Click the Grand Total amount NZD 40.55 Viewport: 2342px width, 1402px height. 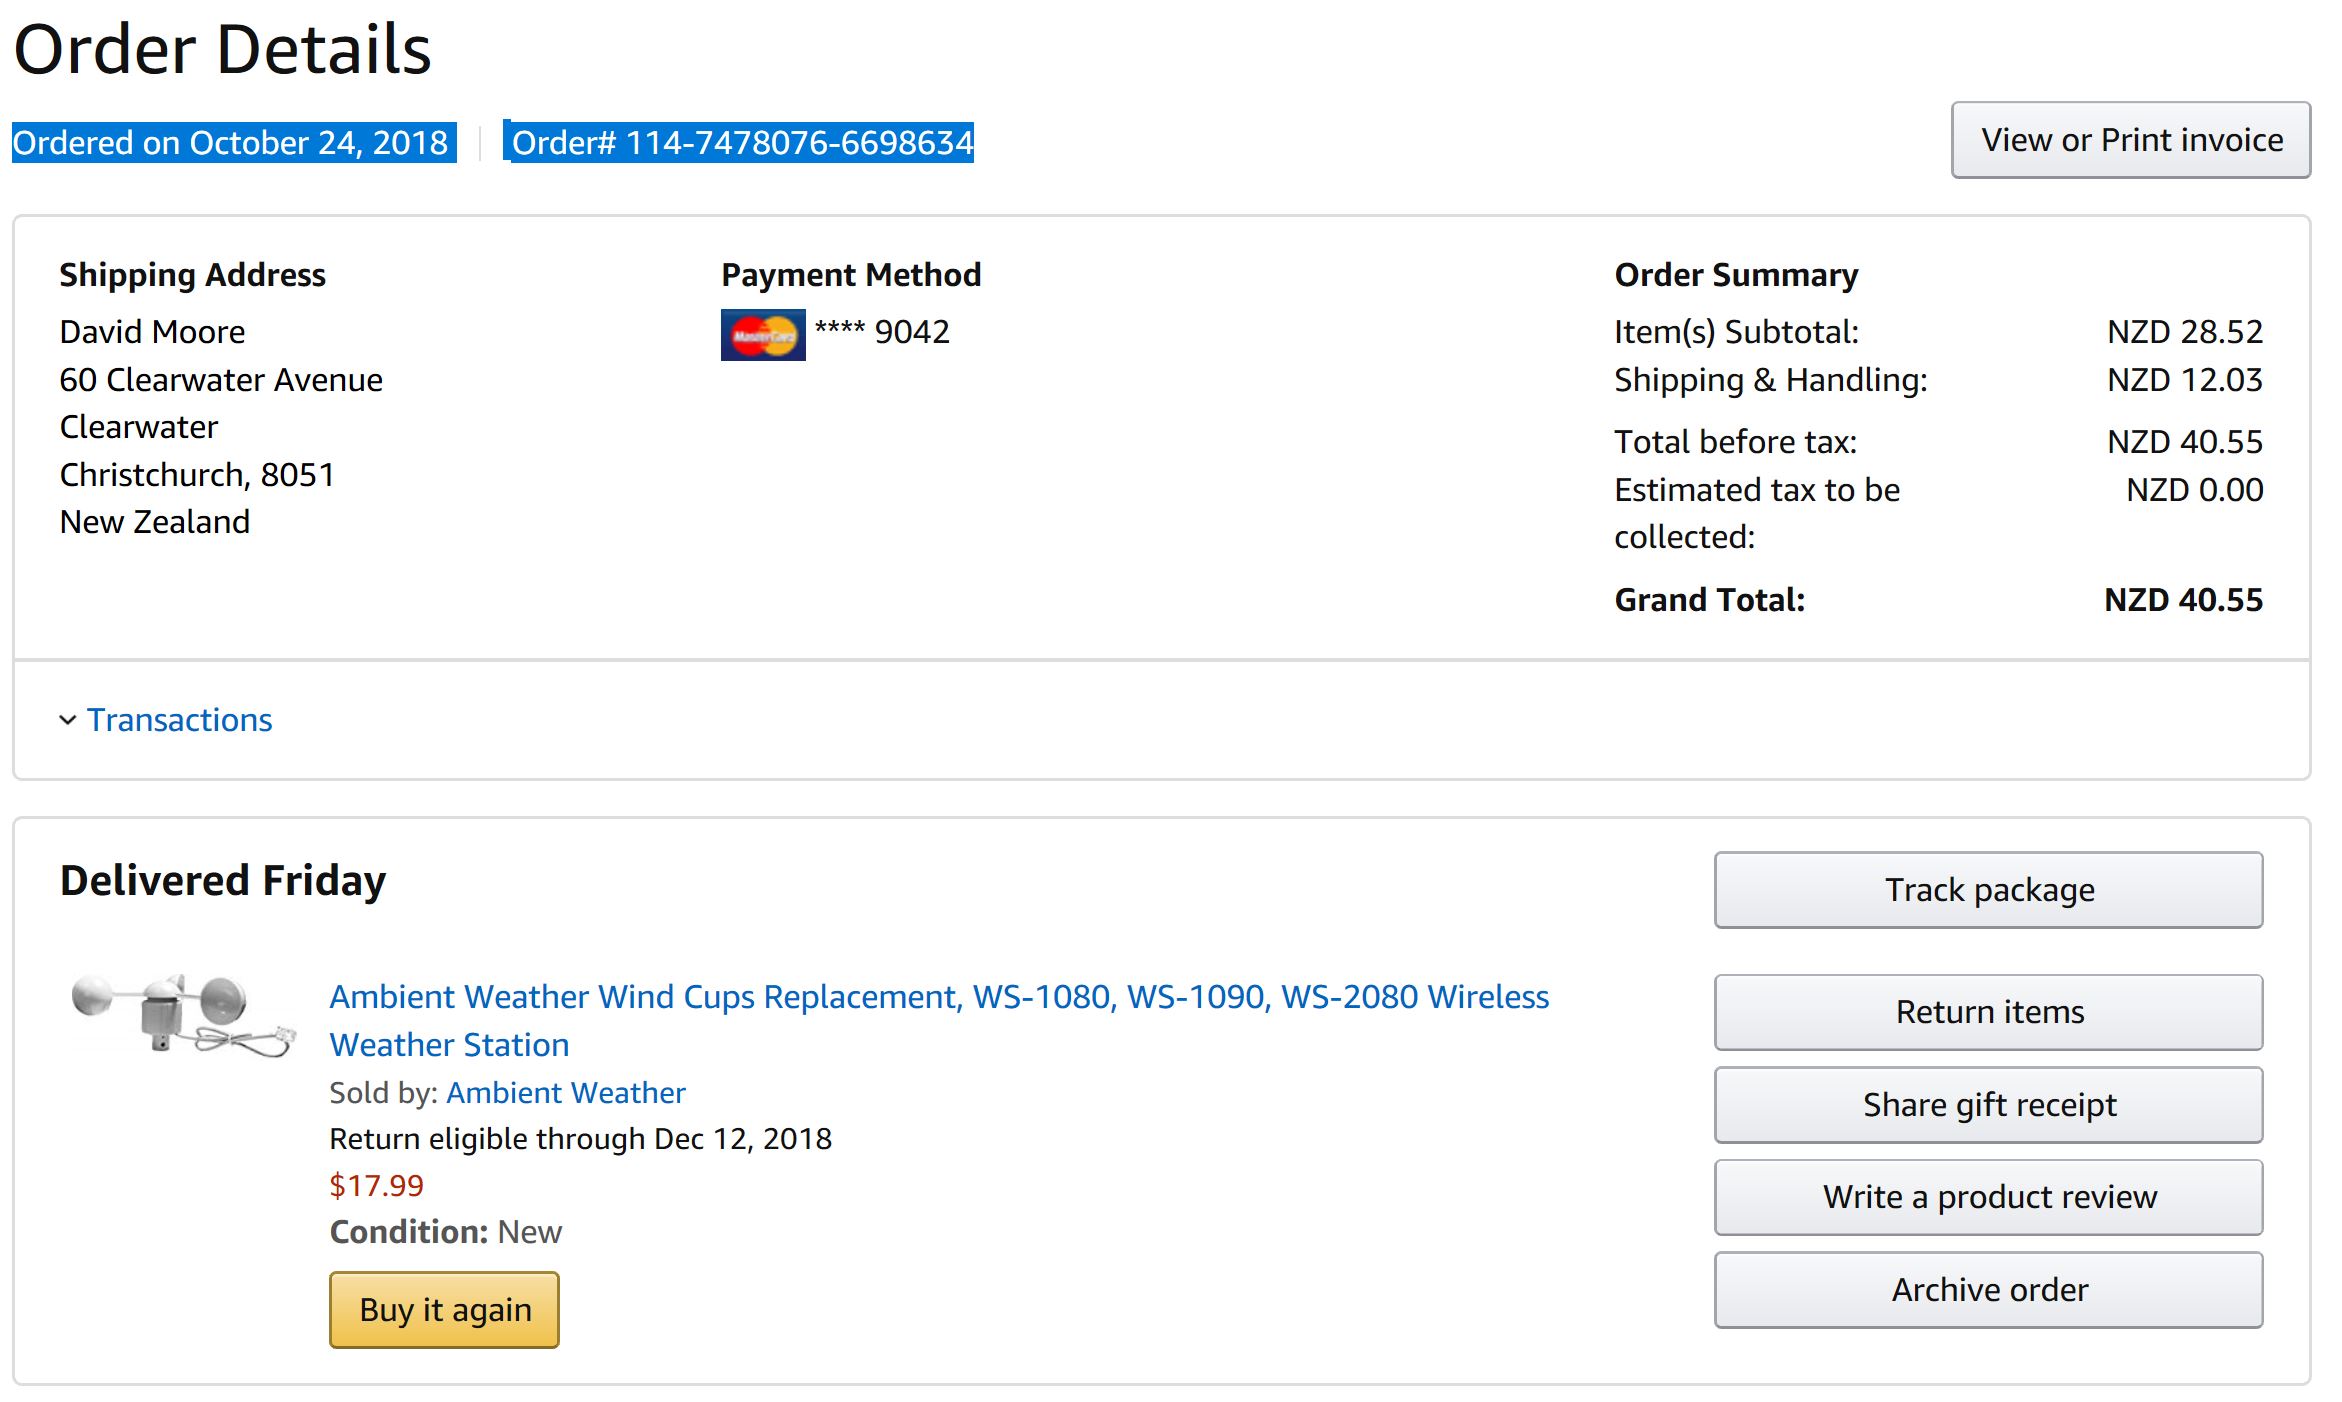click(2183, 600)
